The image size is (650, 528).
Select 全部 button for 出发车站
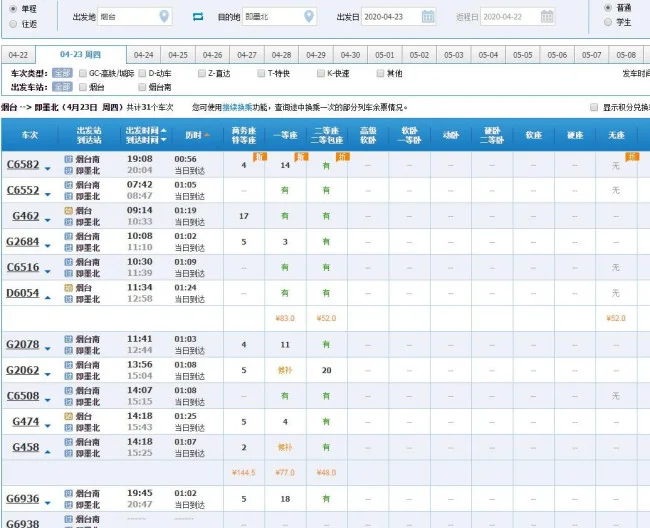click(62, 87)
